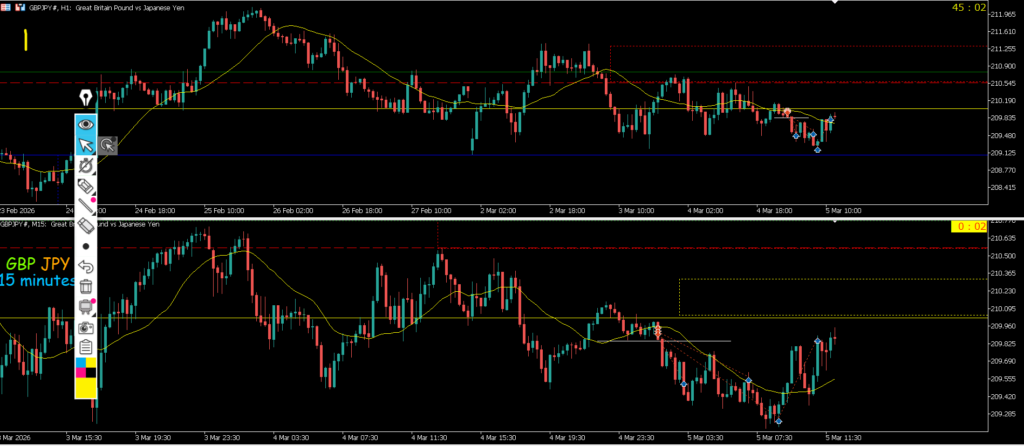Click the gray cursor pointer option beside the arrow
Viewport: 1024px width, 446px height.
tap(107, 146)
